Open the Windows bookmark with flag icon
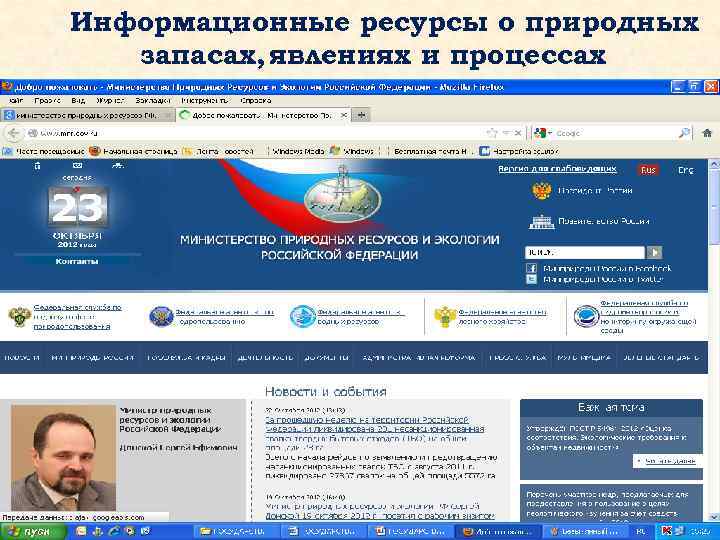 [352, 151]
